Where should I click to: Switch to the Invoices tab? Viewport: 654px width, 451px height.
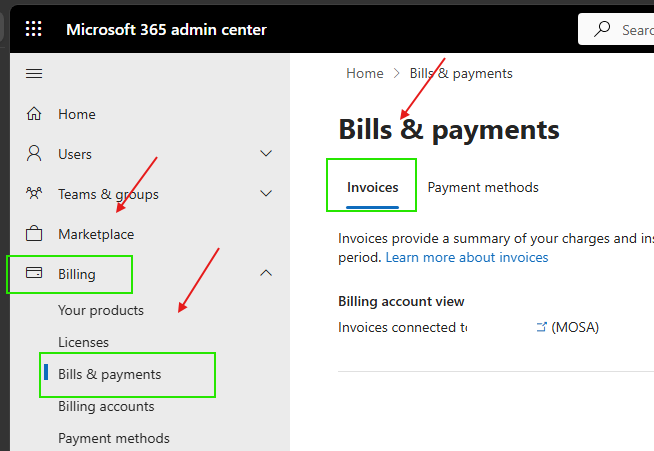(x=372, y=187)
